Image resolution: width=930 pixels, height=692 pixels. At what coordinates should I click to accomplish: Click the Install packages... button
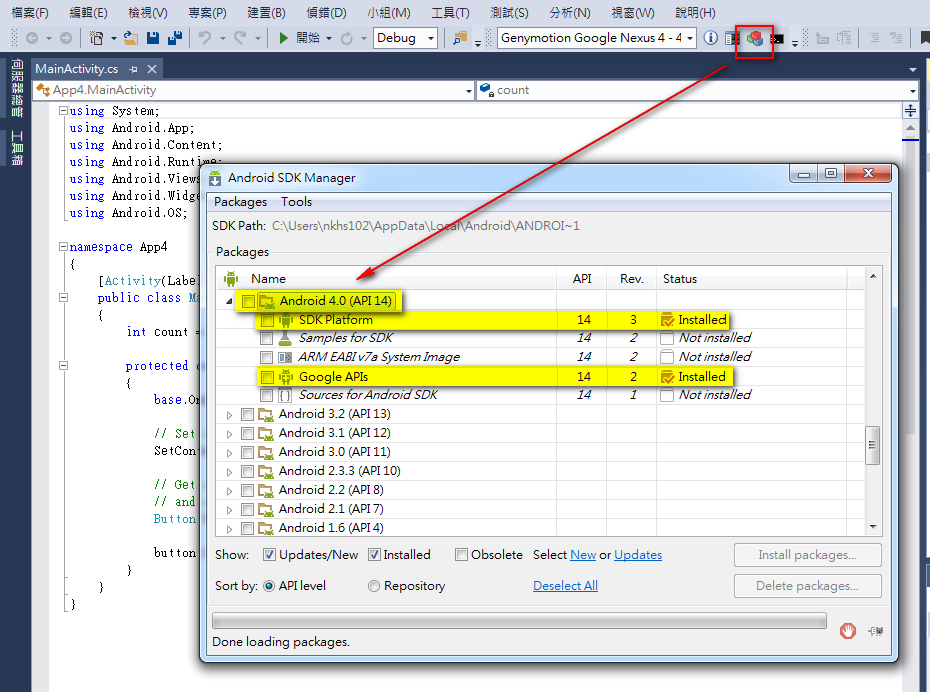click(807, 555)
